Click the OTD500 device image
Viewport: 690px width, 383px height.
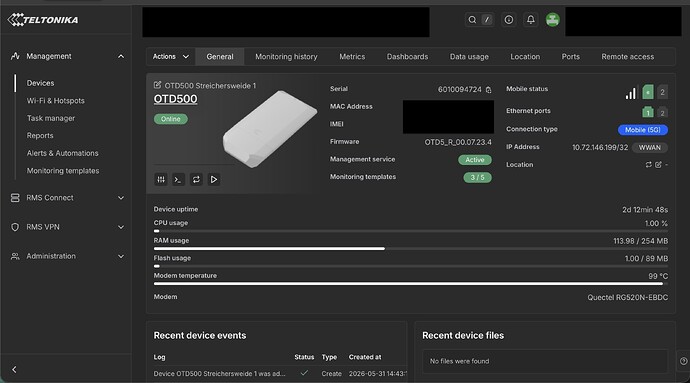[x=269, y=128]
